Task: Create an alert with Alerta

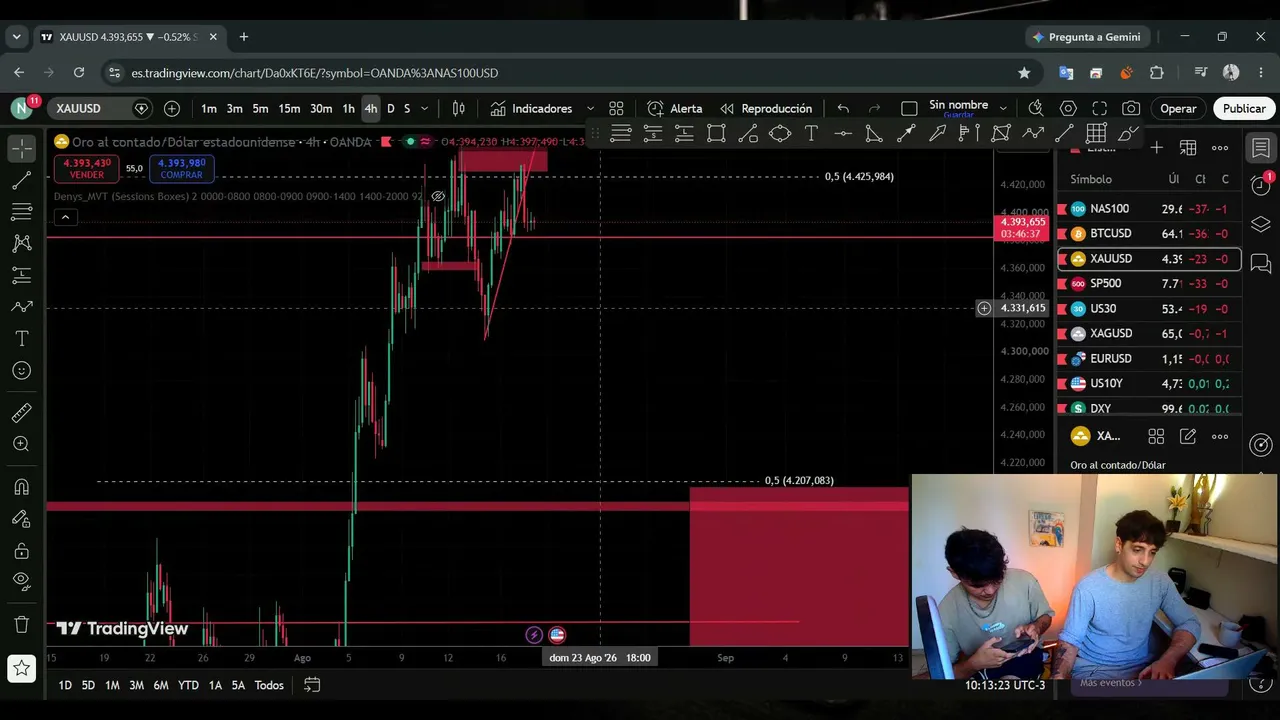Action: (675, 108)
